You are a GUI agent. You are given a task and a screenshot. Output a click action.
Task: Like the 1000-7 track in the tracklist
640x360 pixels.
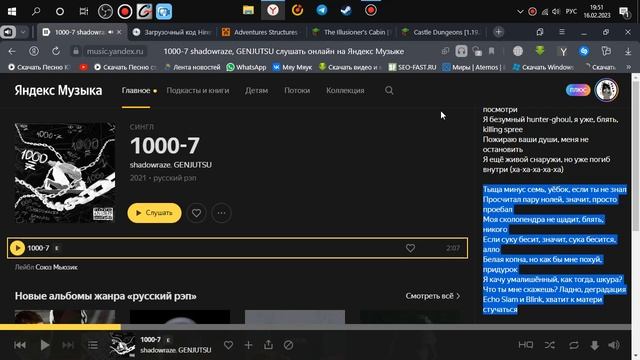coord(410,248)
